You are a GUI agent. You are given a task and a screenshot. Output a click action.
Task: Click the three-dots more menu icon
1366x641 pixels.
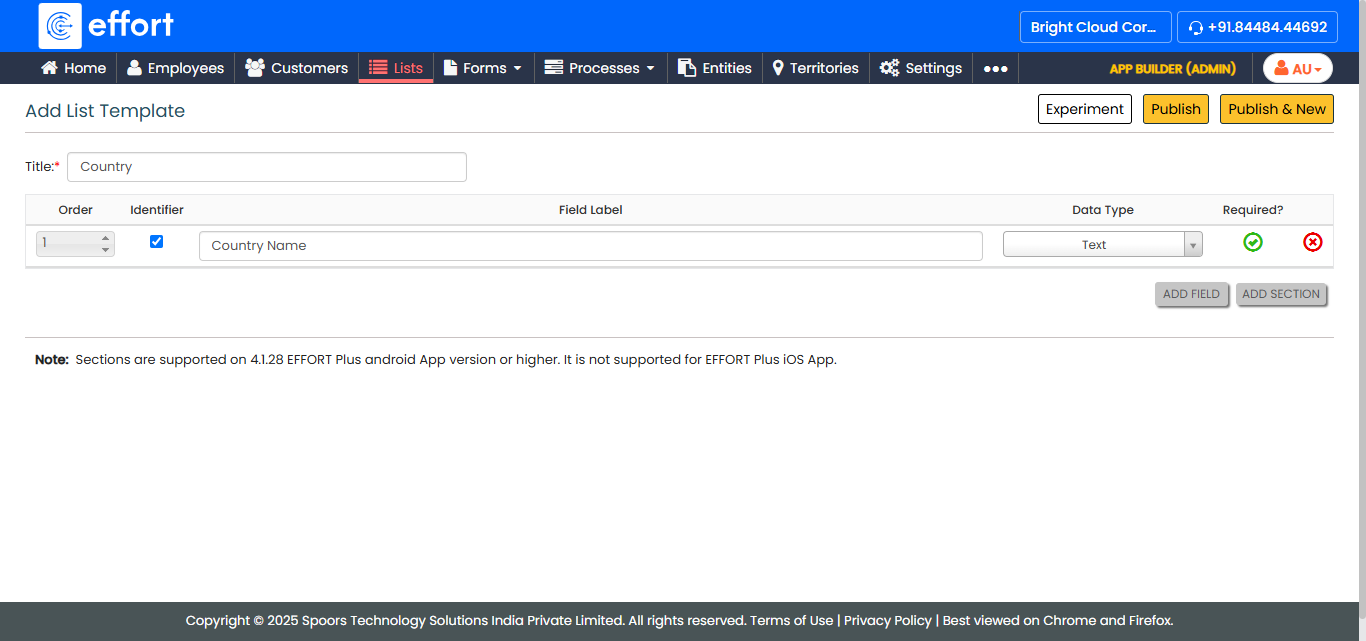pos(995,69)
